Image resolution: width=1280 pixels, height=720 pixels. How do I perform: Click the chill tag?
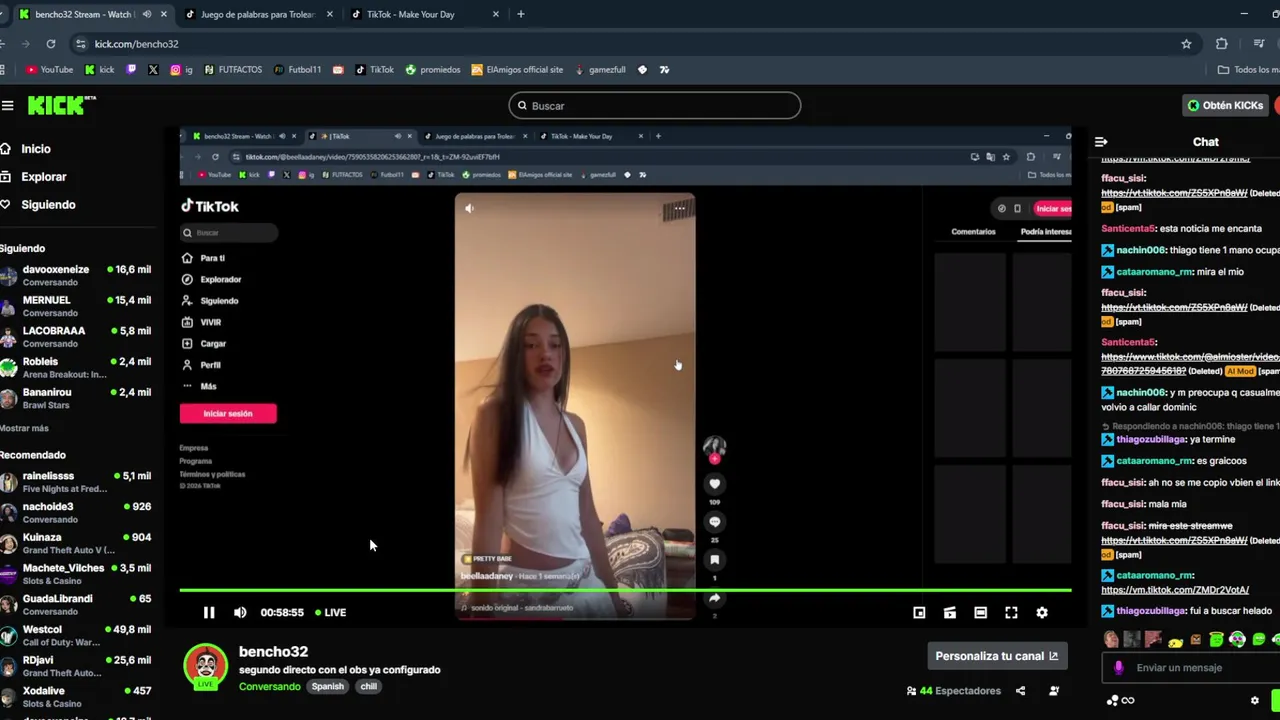click(368, 687)
